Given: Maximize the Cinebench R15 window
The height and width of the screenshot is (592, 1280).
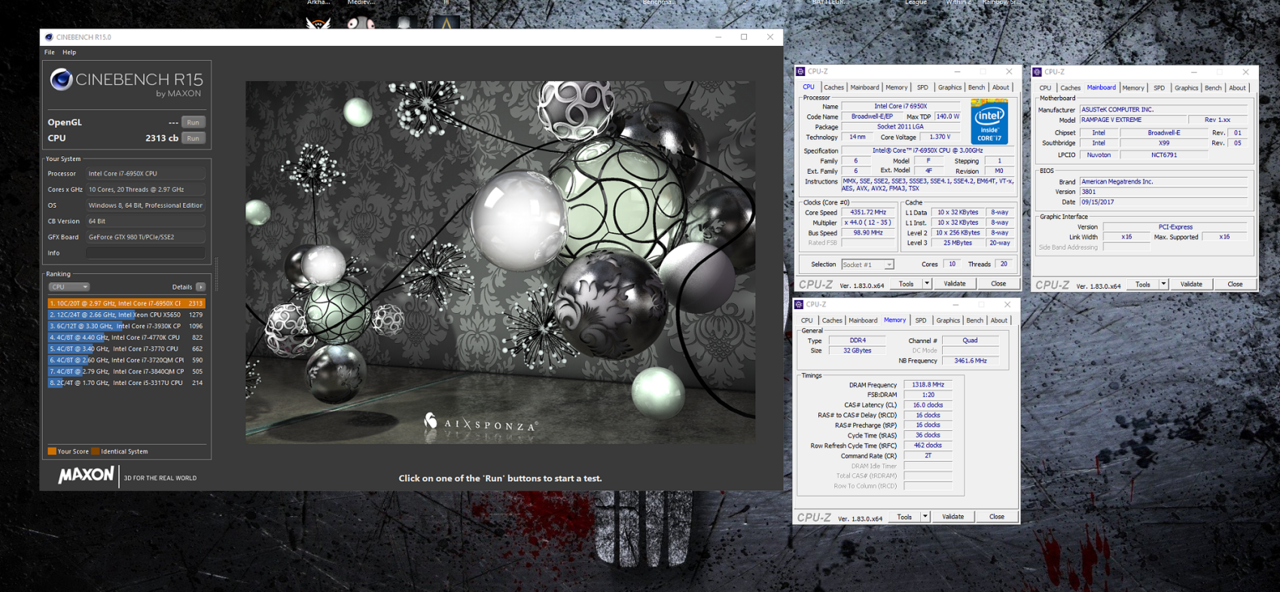Looking at the screenshot, I should tap(744, 37).
